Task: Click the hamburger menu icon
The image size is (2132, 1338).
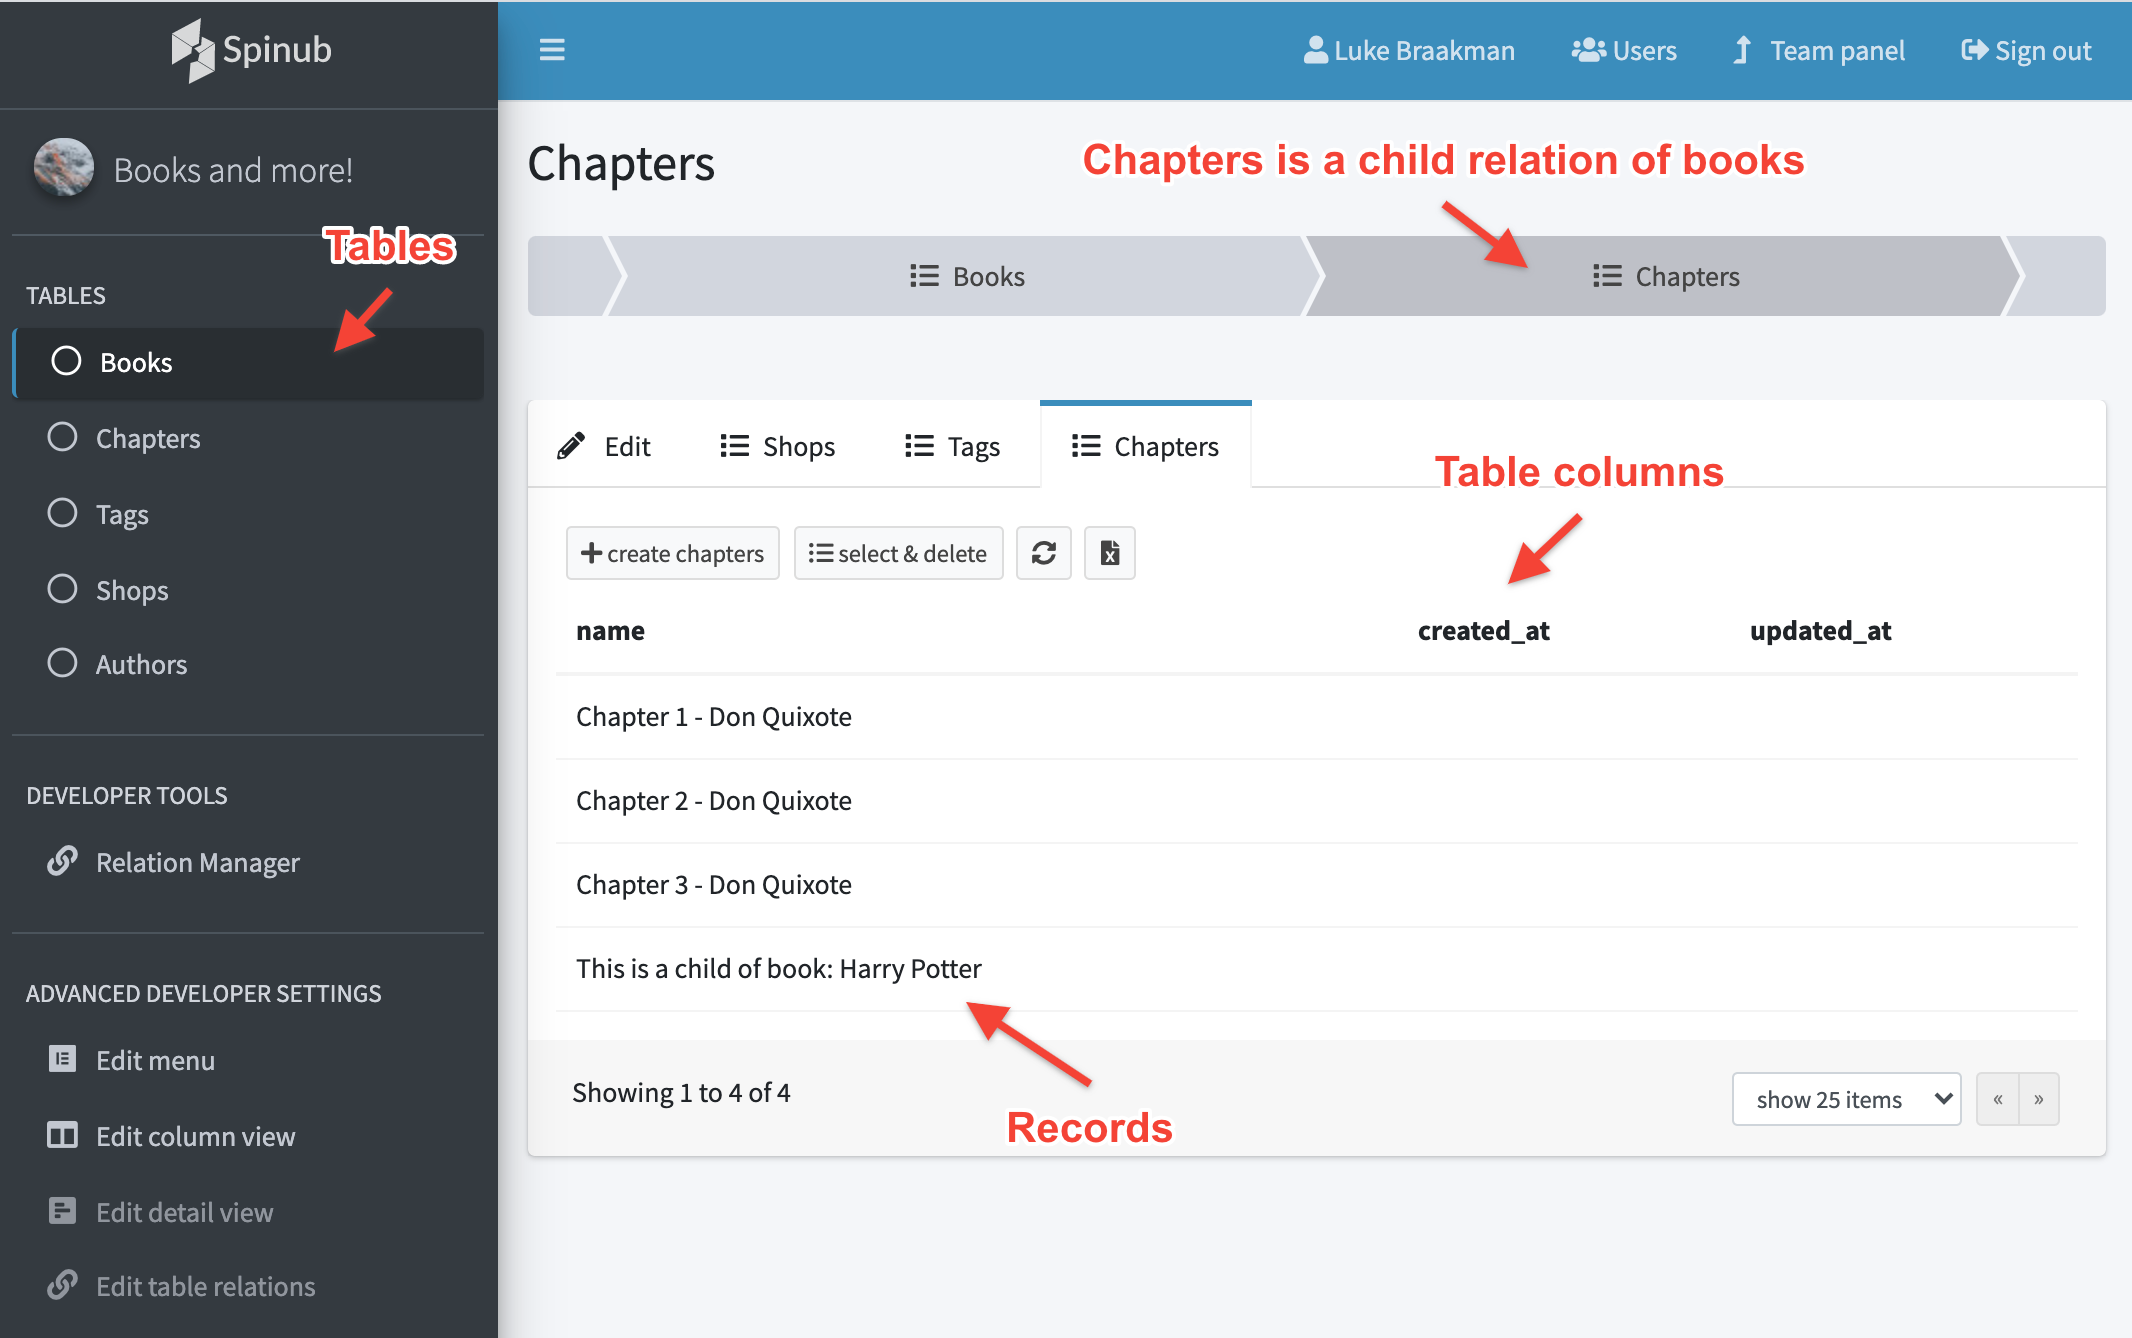Action: click(x=552, y=49)
